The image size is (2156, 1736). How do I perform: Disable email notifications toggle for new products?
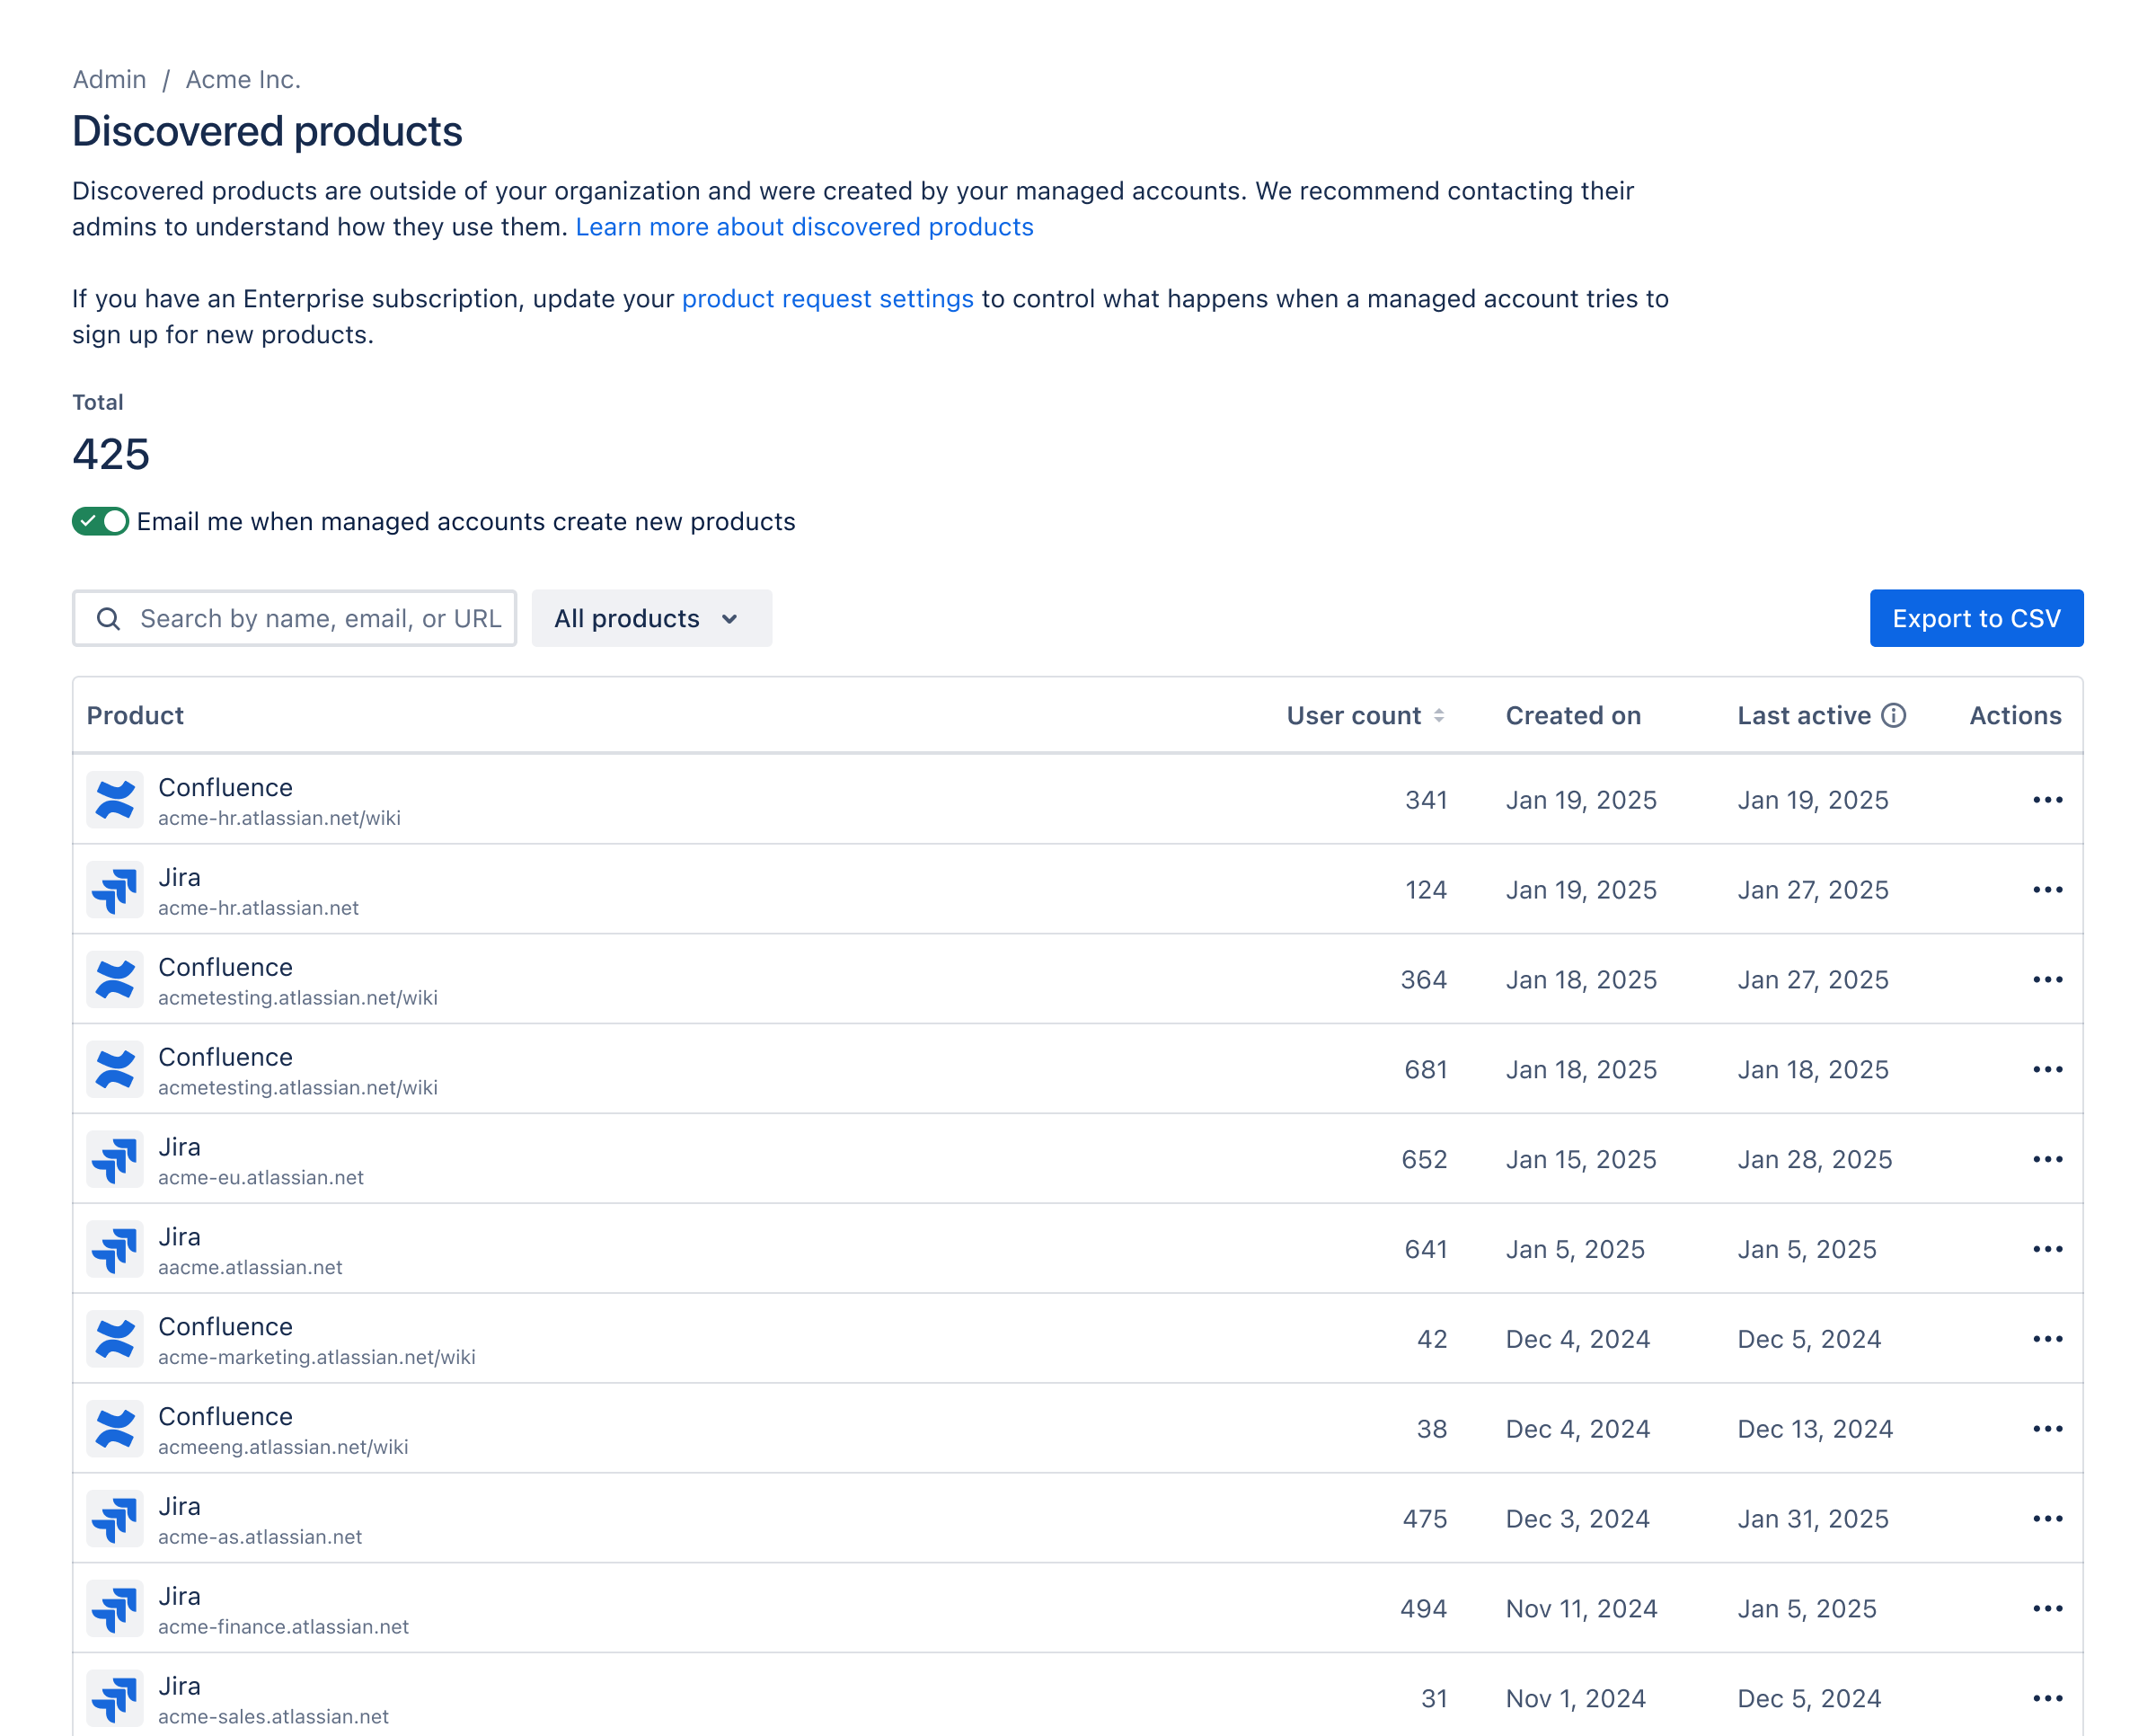100,522
